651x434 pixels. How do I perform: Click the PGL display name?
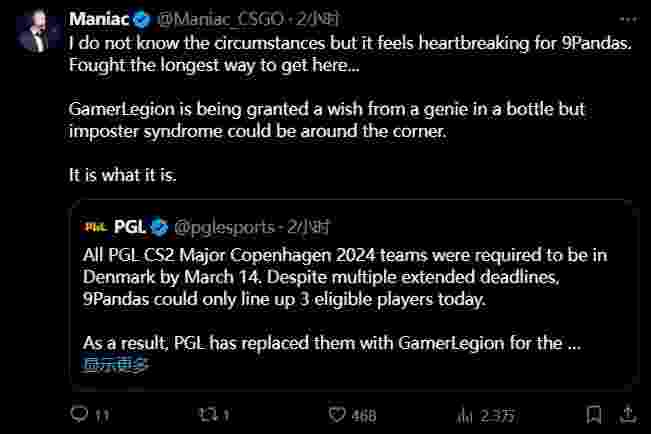pos(130,225)
